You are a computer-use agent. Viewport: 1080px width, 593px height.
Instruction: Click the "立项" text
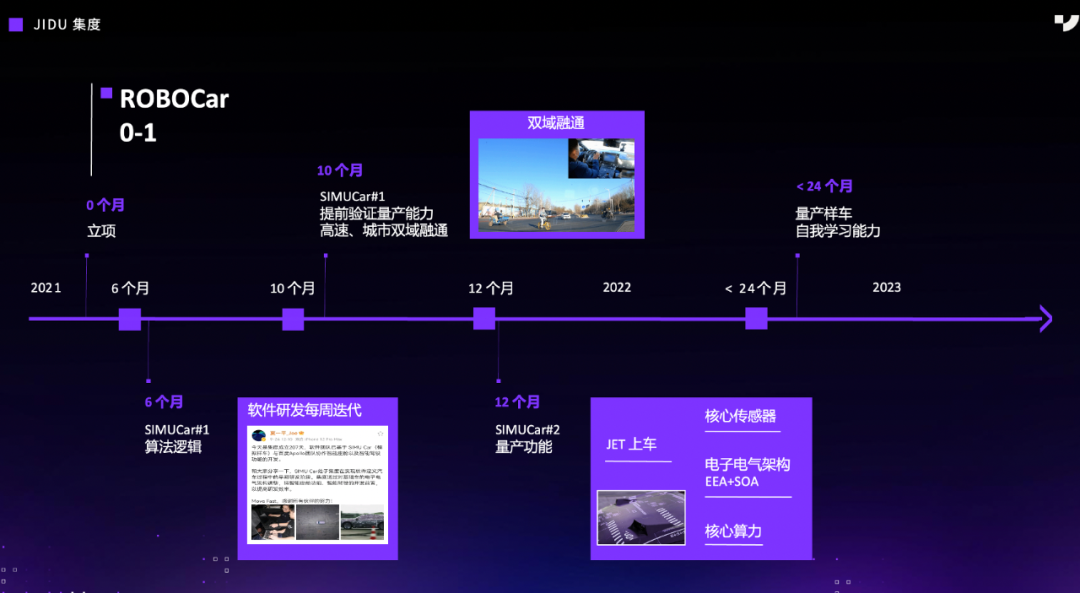(101, 231)
